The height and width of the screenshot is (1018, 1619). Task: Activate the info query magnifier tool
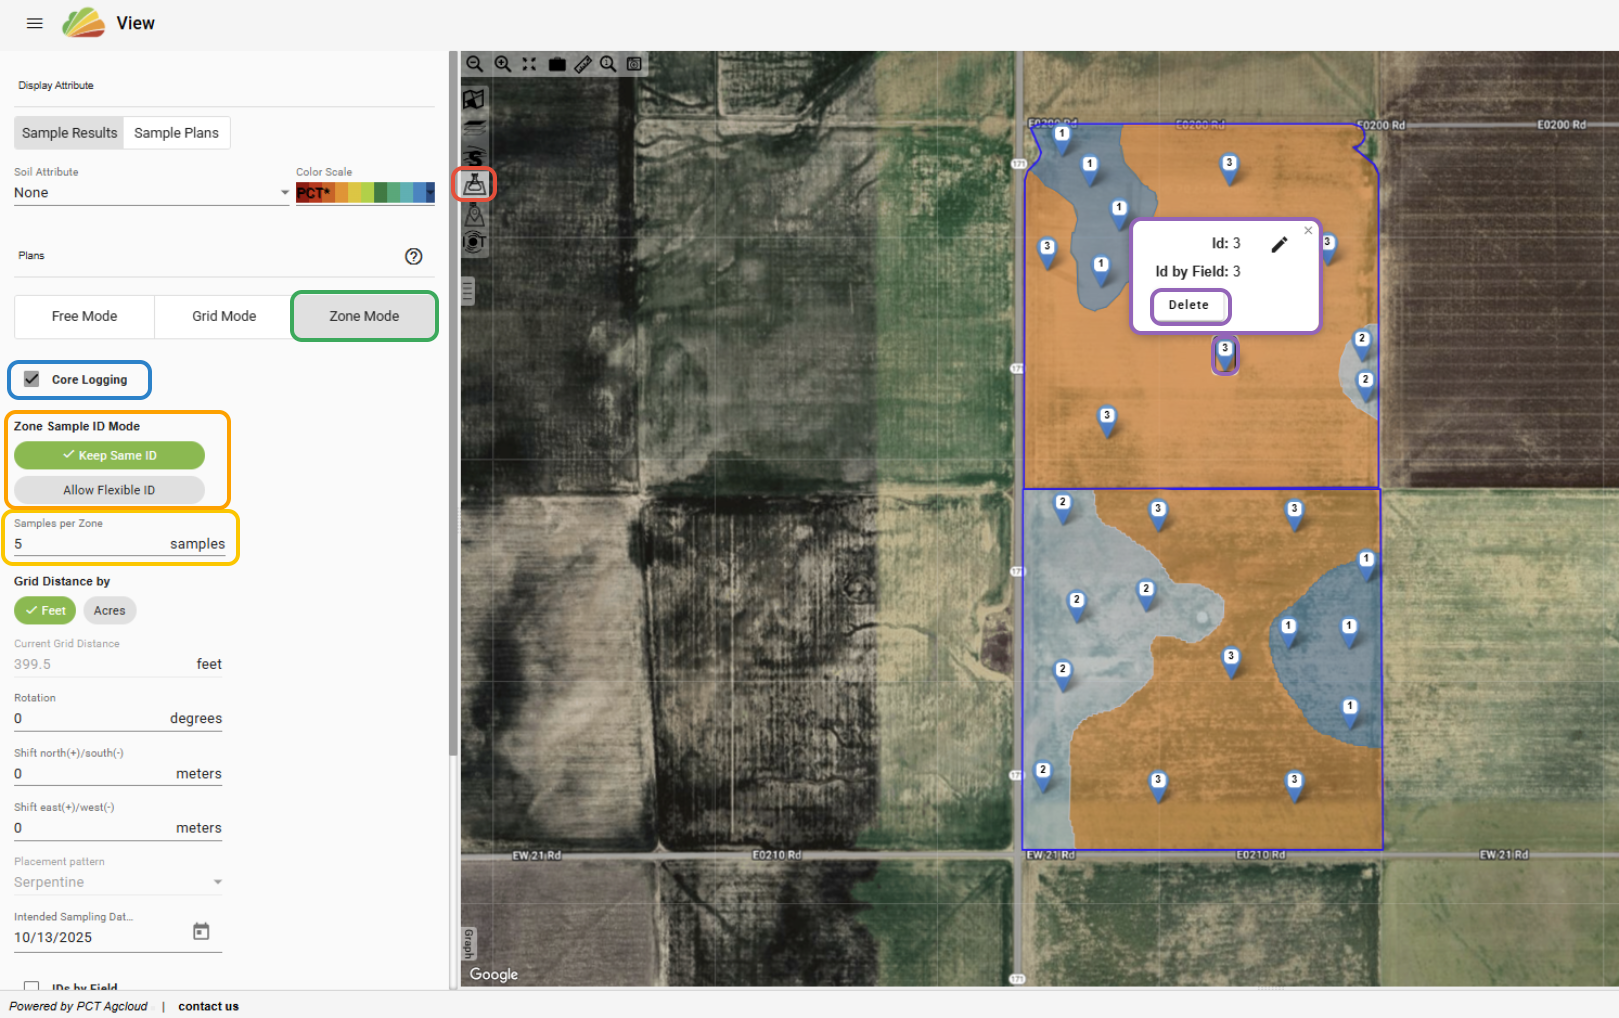(x=608, y=64)
